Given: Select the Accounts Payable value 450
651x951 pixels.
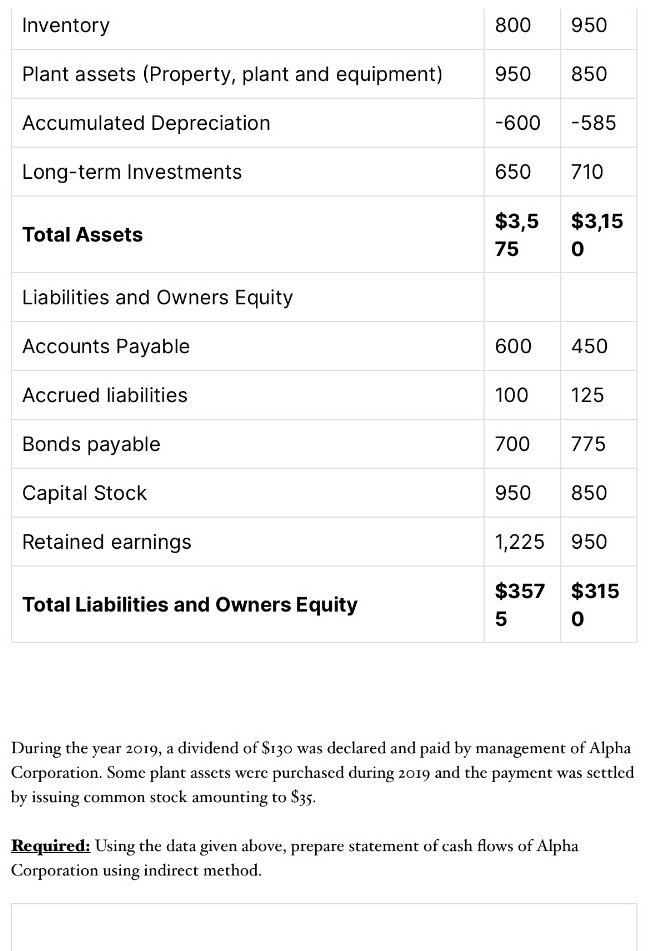Looking at the screenshot, I should 589,346.
